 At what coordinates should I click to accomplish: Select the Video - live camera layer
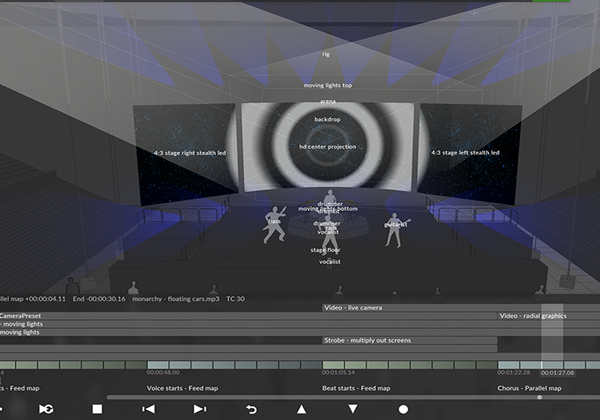click(x=352, y=308)
